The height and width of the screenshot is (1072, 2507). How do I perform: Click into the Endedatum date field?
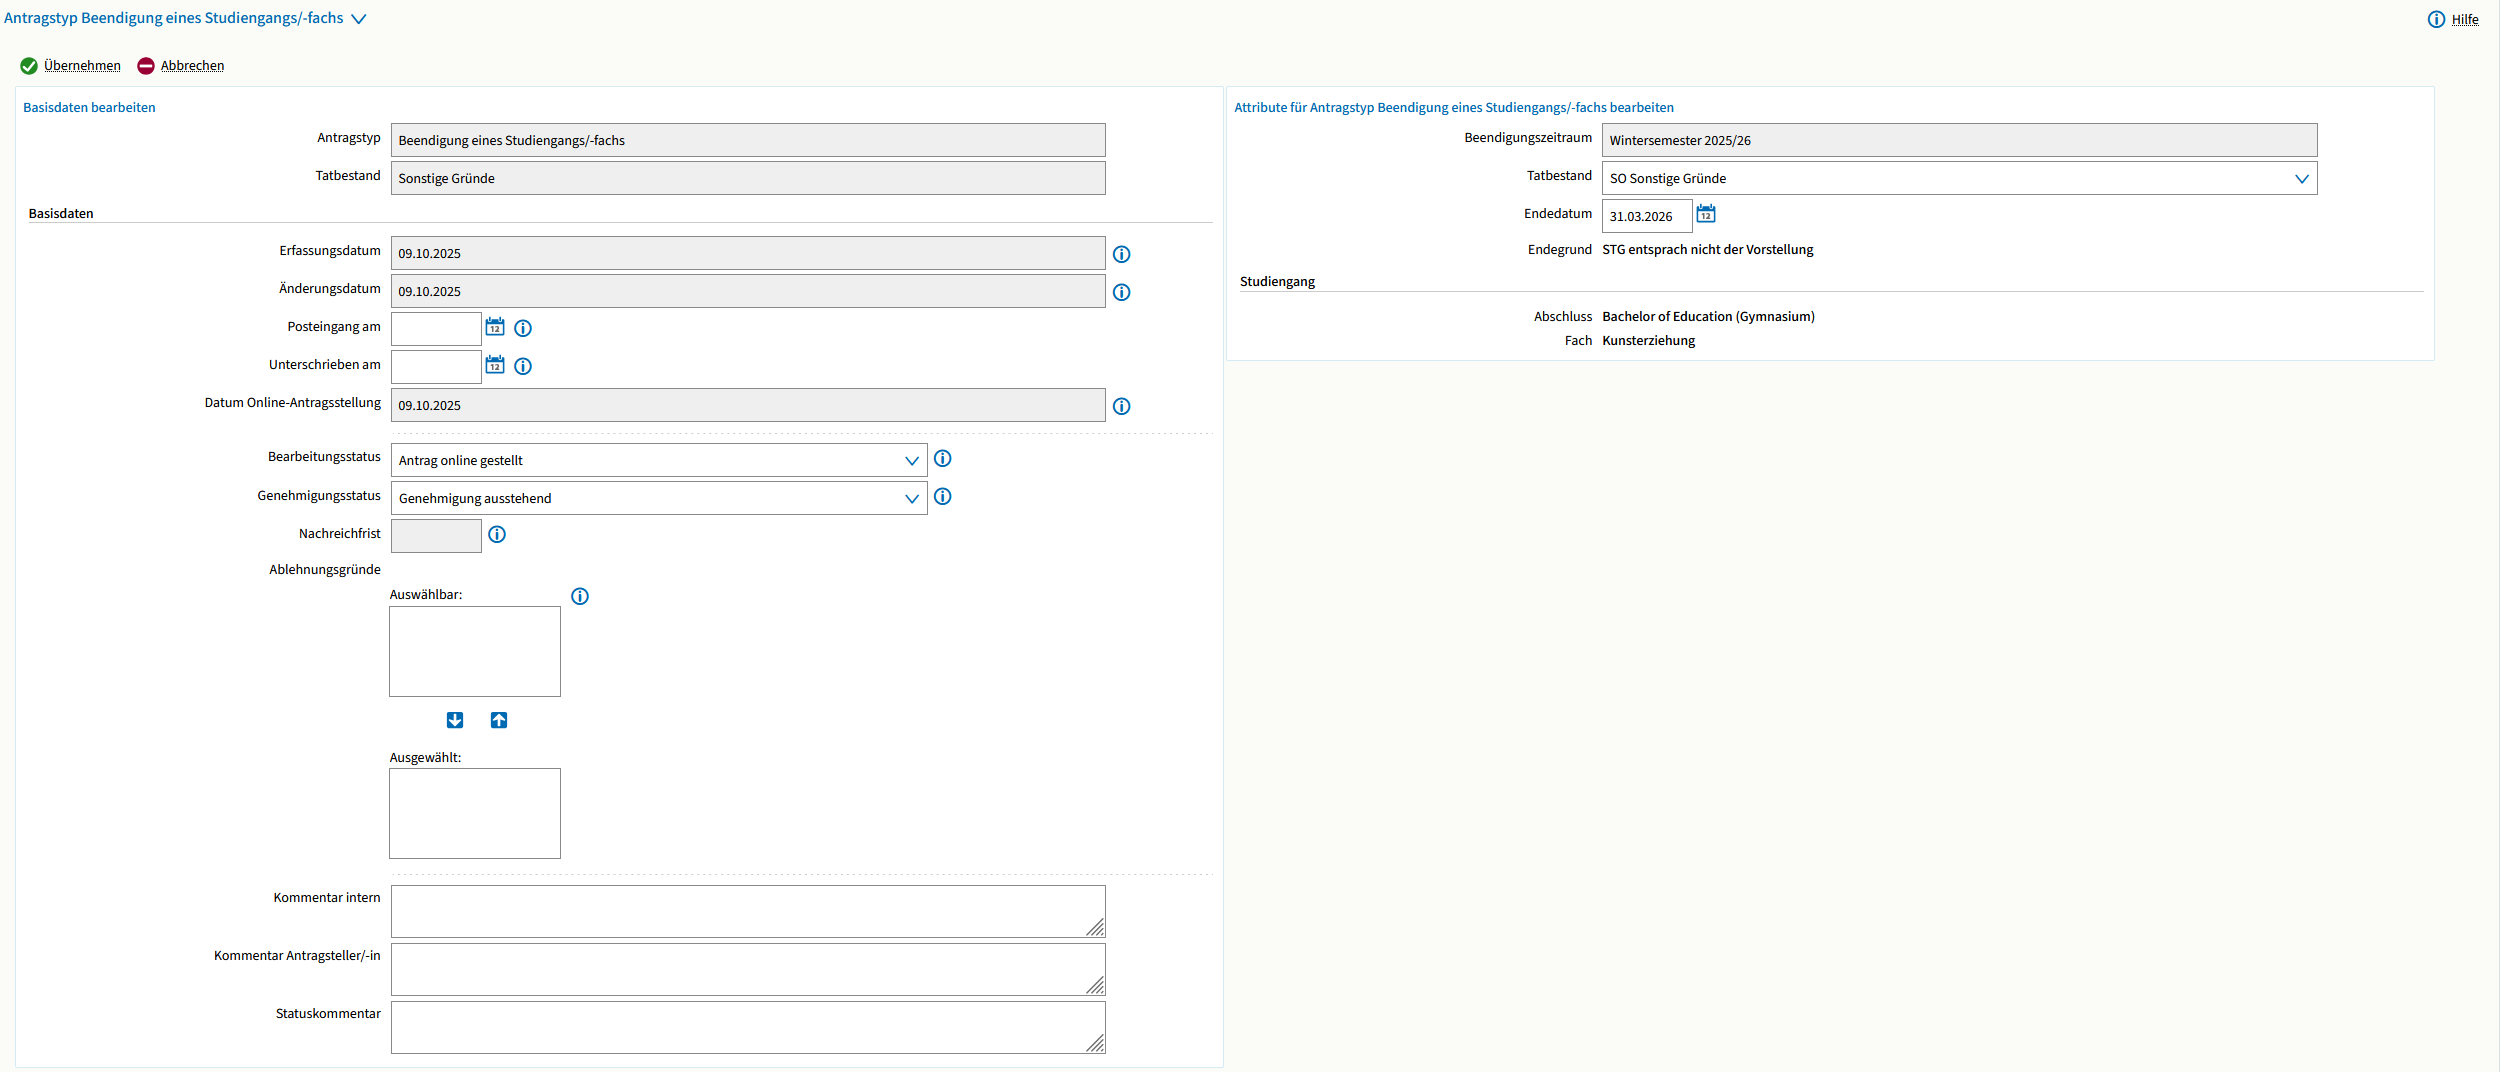click(1646, 216)
